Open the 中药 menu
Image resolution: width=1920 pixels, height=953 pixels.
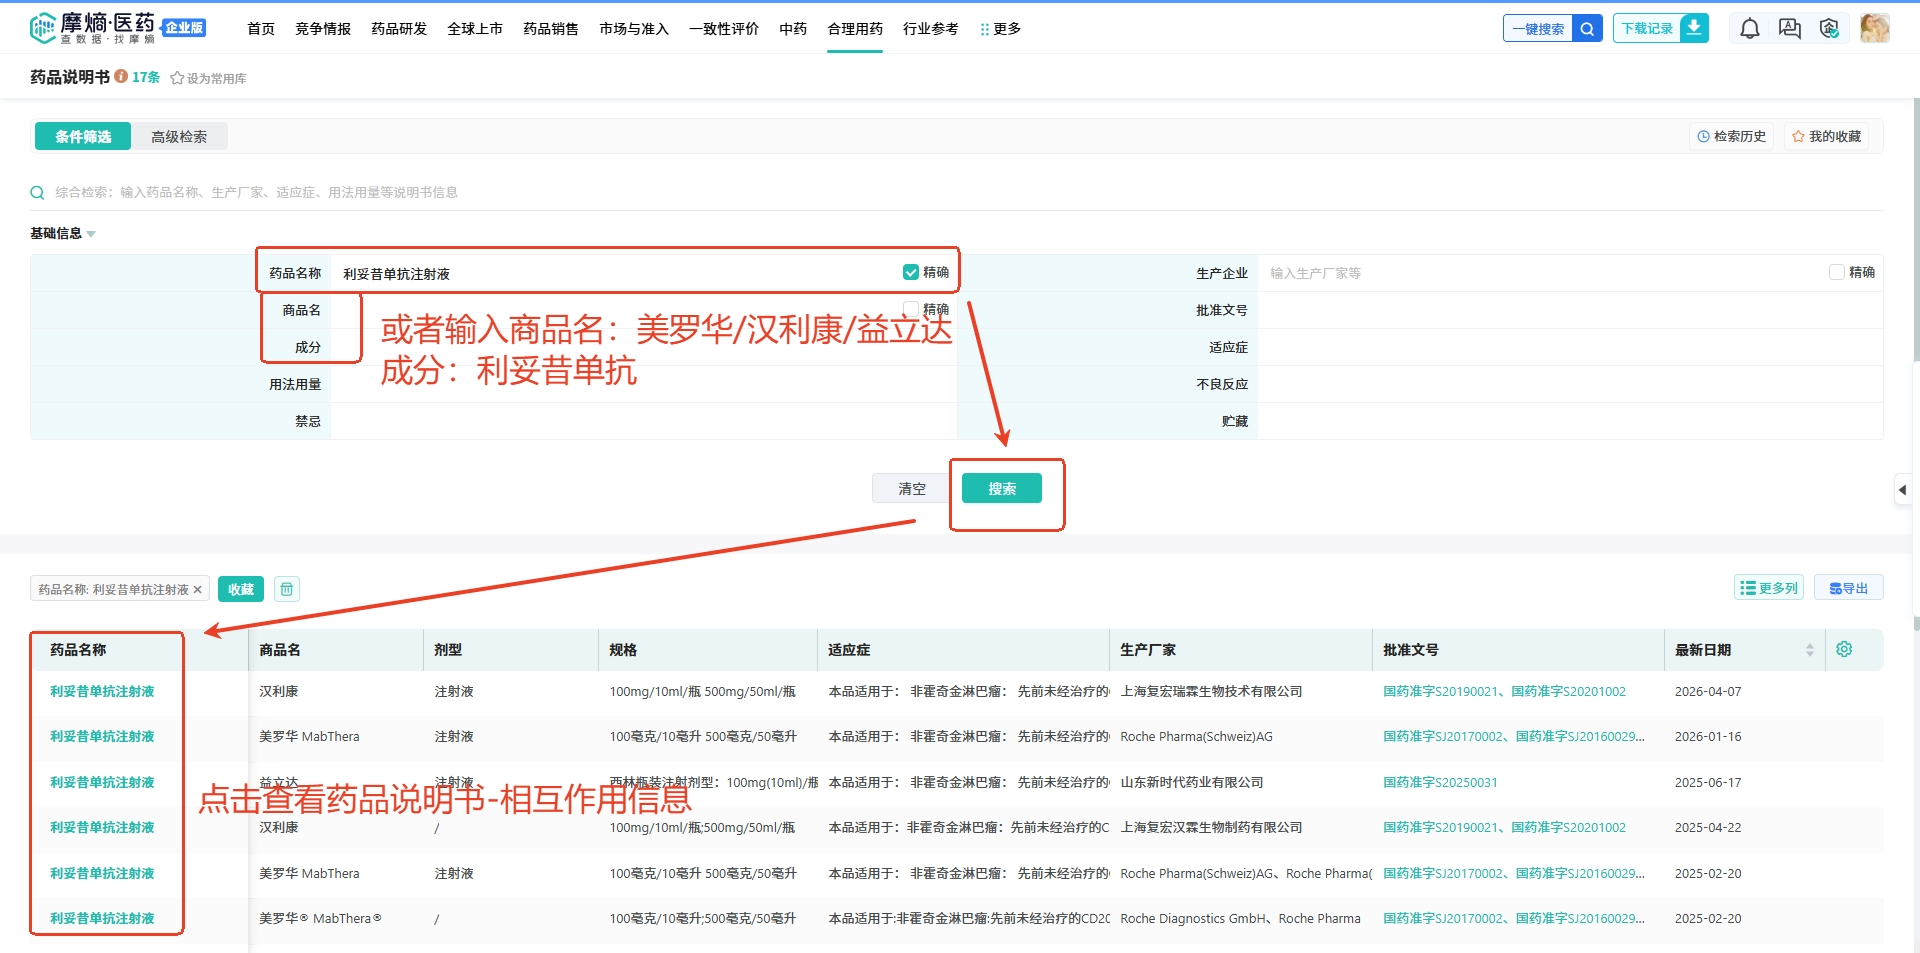(x=793, y=29)
